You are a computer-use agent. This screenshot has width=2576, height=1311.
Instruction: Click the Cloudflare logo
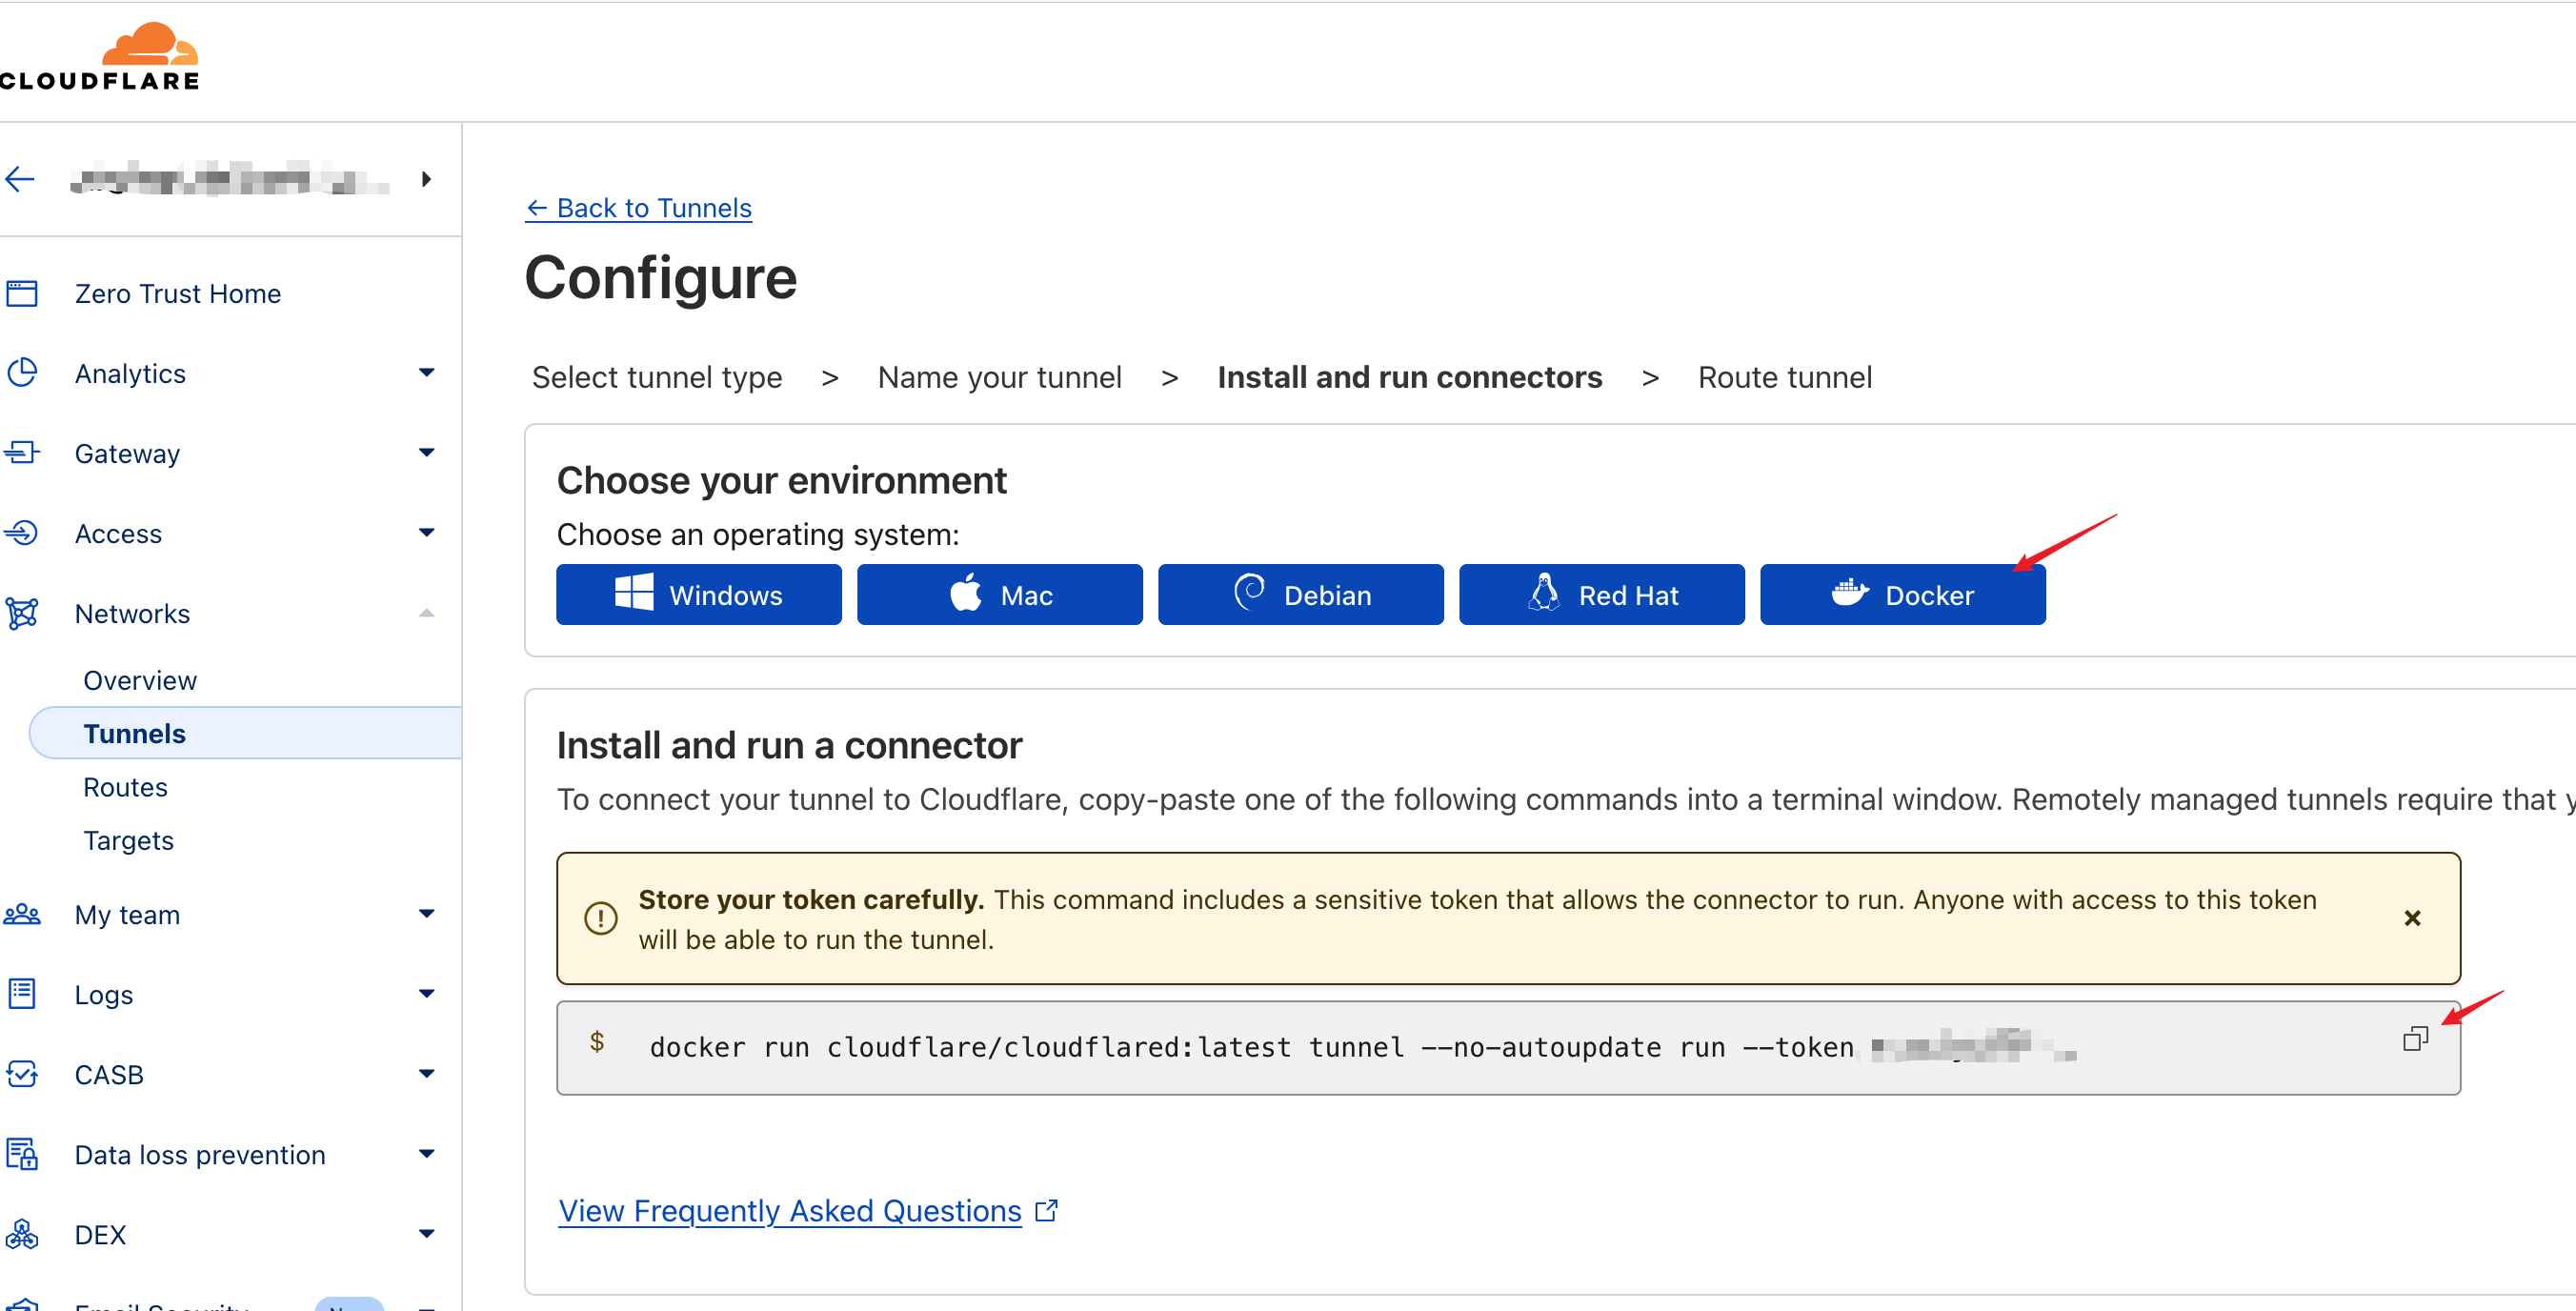point(99,57)
